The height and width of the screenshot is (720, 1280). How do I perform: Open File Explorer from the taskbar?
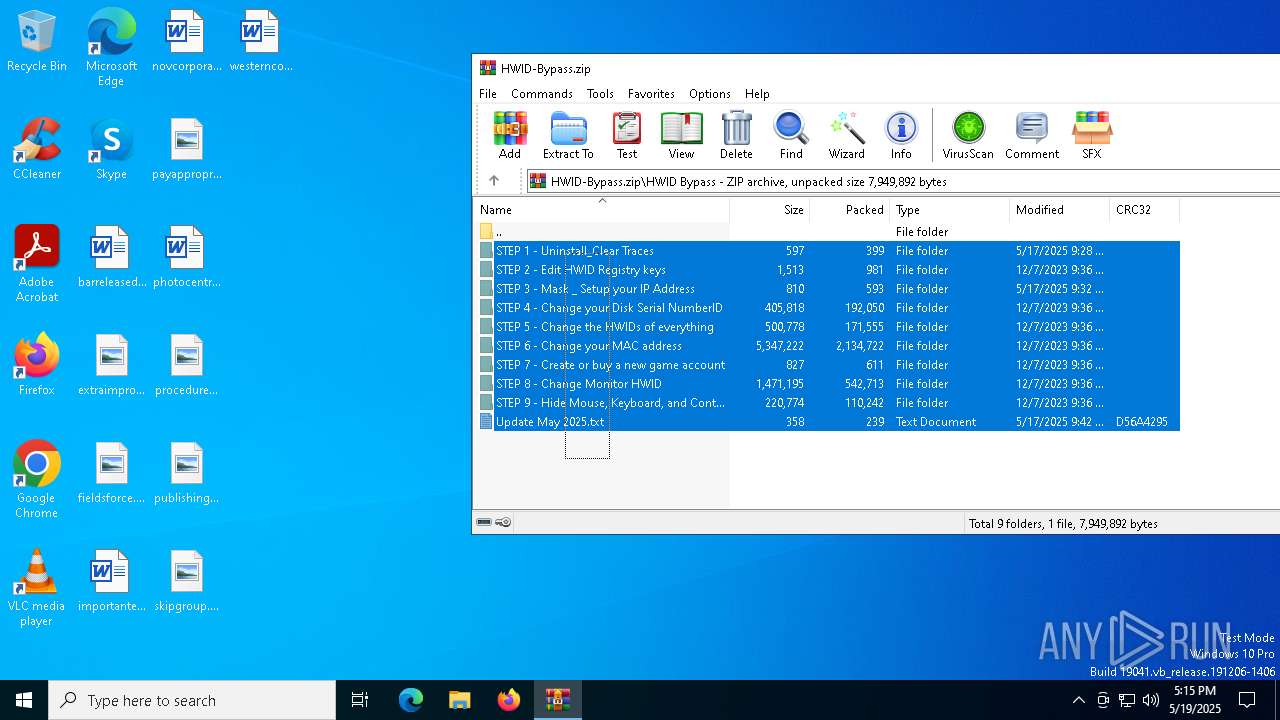[x=459, y=700]
